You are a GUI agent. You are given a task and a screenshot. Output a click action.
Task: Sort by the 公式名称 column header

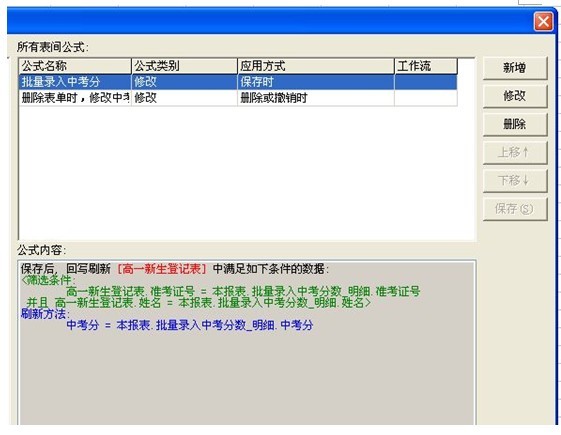[75, 66]
